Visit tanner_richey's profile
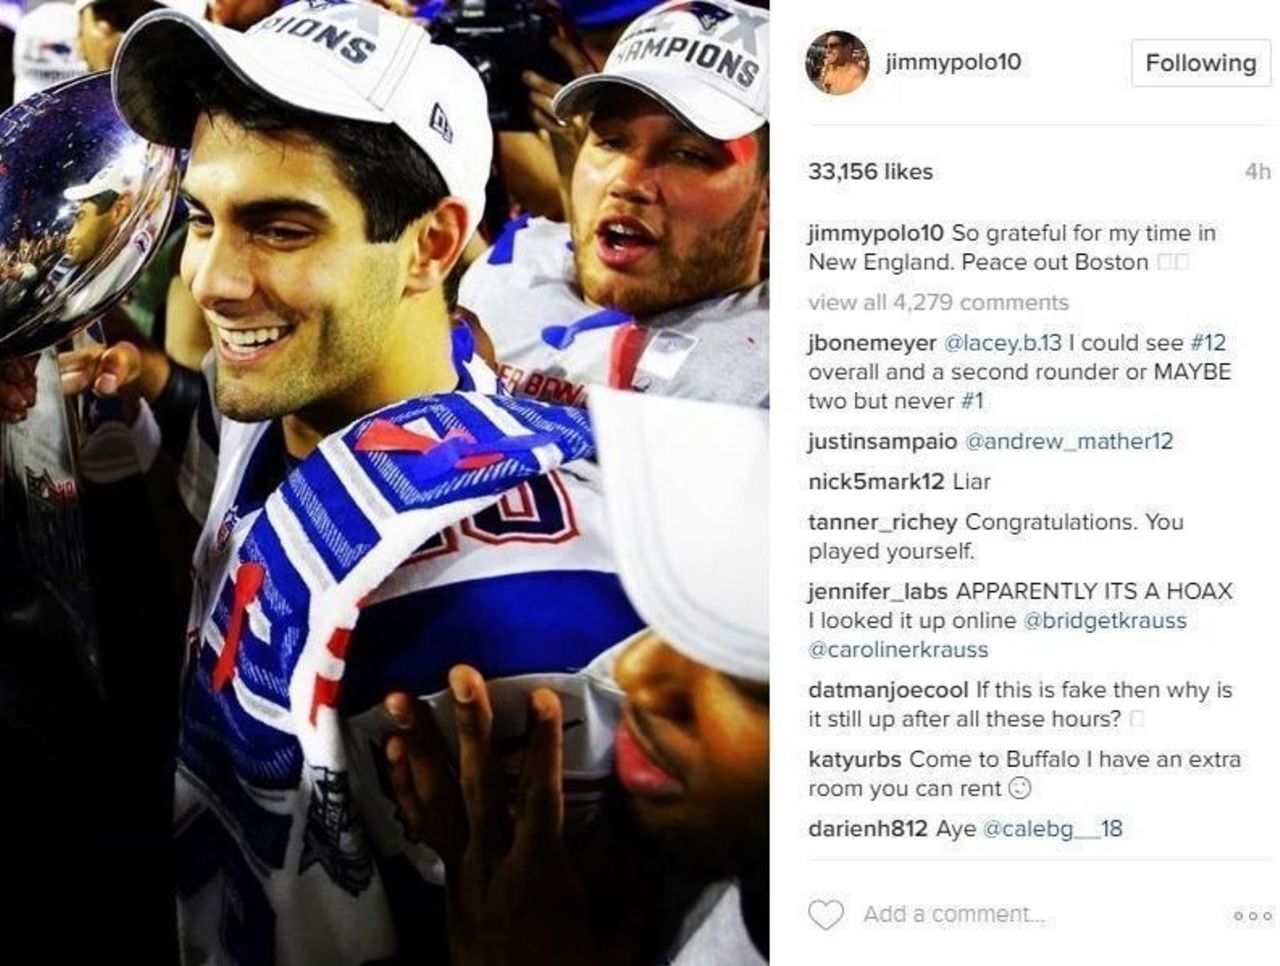1280x966 pixels. coord(883,522)
